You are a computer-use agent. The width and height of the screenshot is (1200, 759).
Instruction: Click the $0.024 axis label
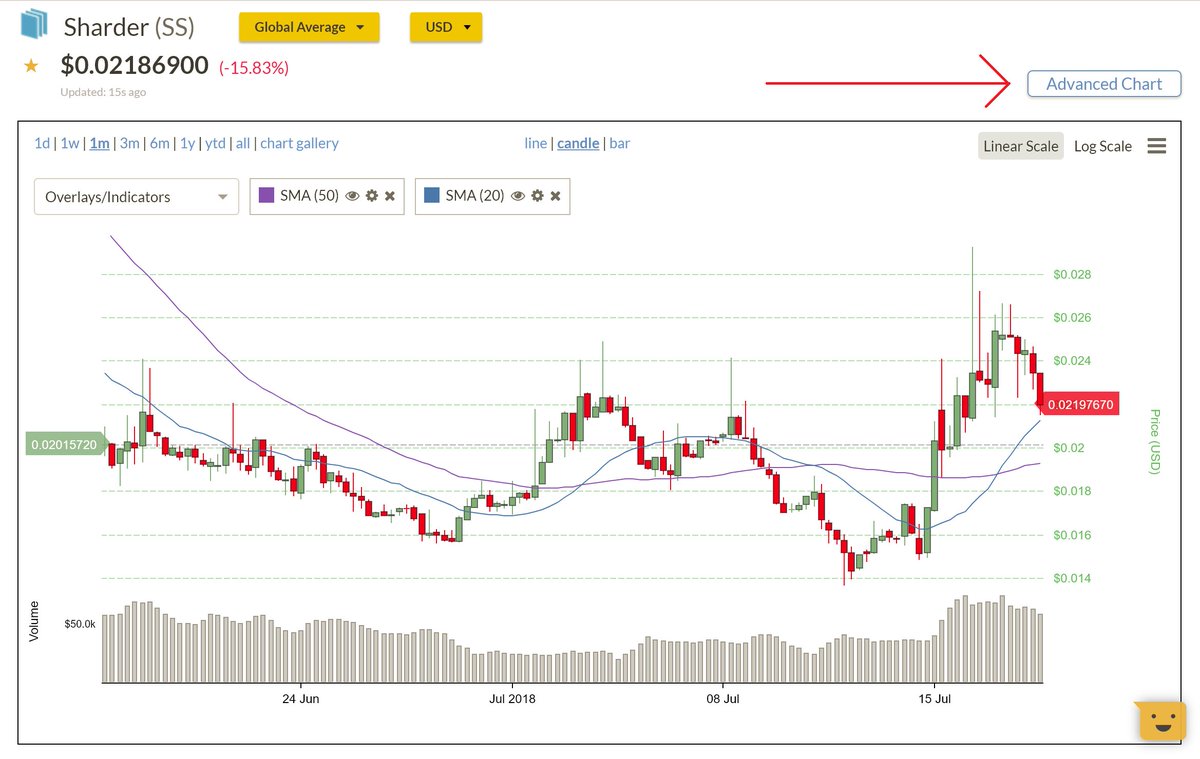tap(1072, 361)
